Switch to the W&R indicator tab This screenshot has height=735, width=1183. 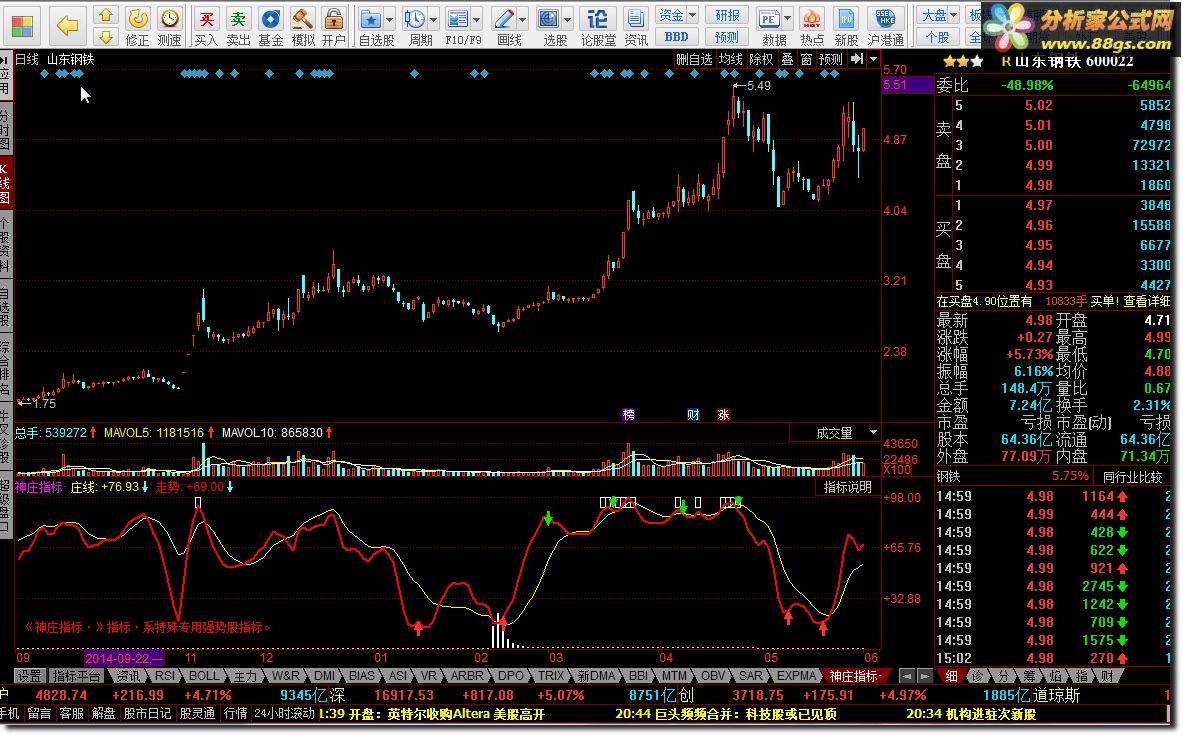point(285,676)
